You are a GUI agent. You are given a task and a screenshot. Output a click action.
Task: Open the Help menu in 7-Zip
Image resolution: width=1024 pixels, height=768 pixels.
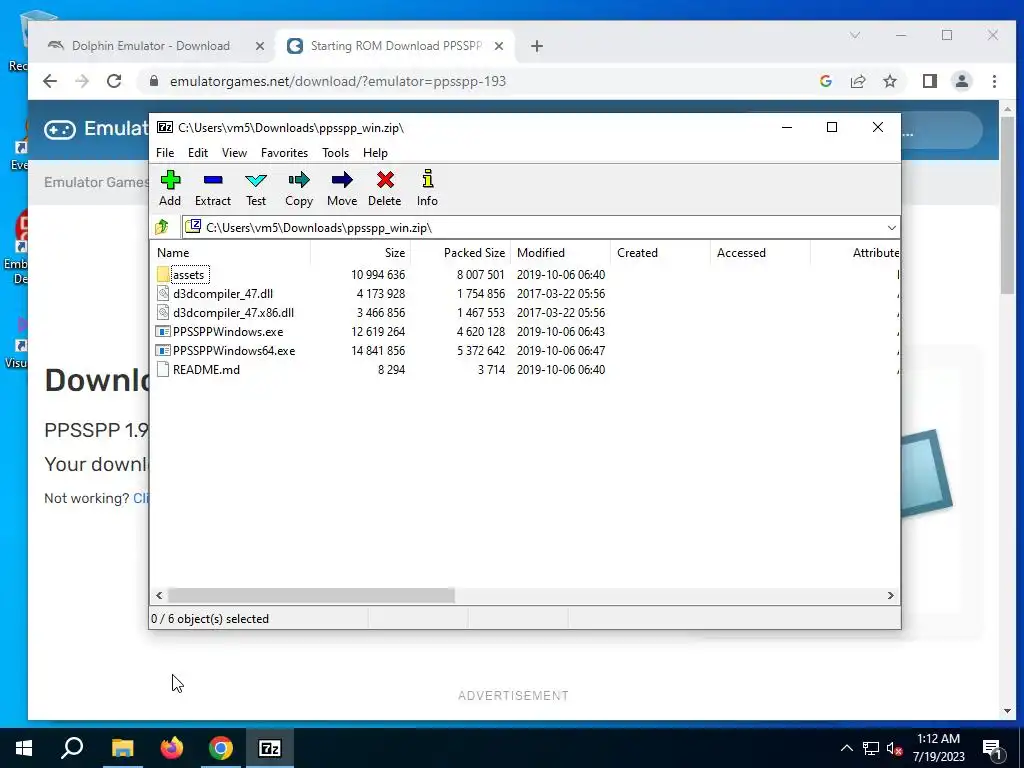[x=375, y=153]
